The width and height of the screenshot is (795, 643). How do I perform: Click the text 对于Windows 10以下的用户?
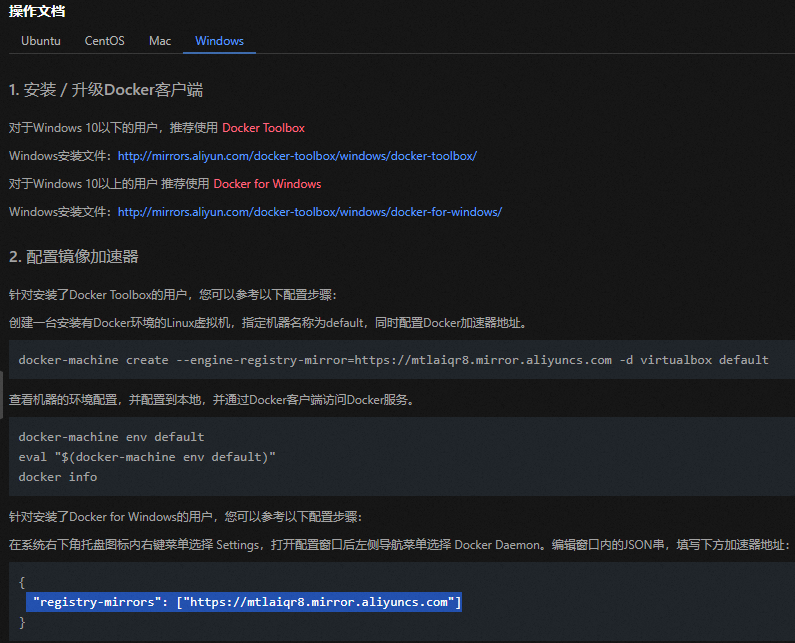[83, 128]
